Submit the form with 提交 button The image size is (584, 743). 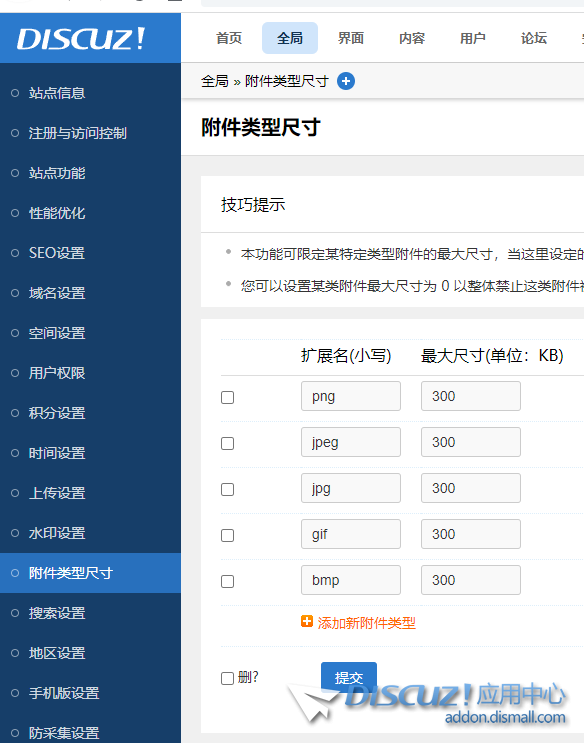point(349,678)
